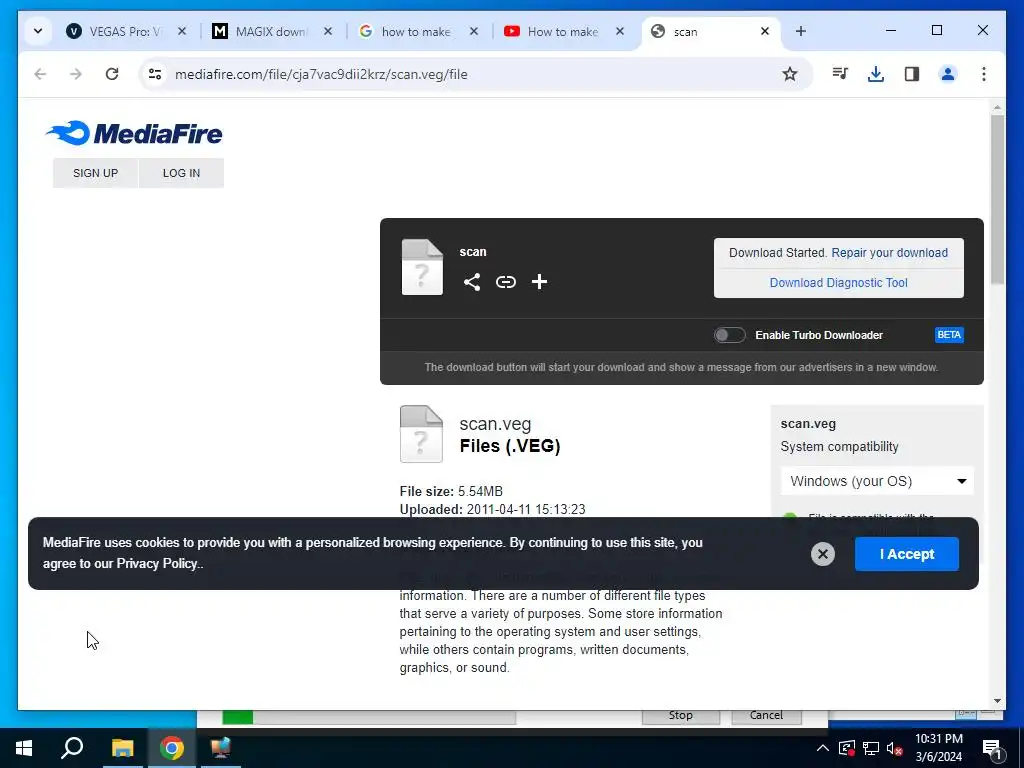This screenshot has width=1024, height=768.
Task: Open Windows Start menu
Action: (24, 748)
